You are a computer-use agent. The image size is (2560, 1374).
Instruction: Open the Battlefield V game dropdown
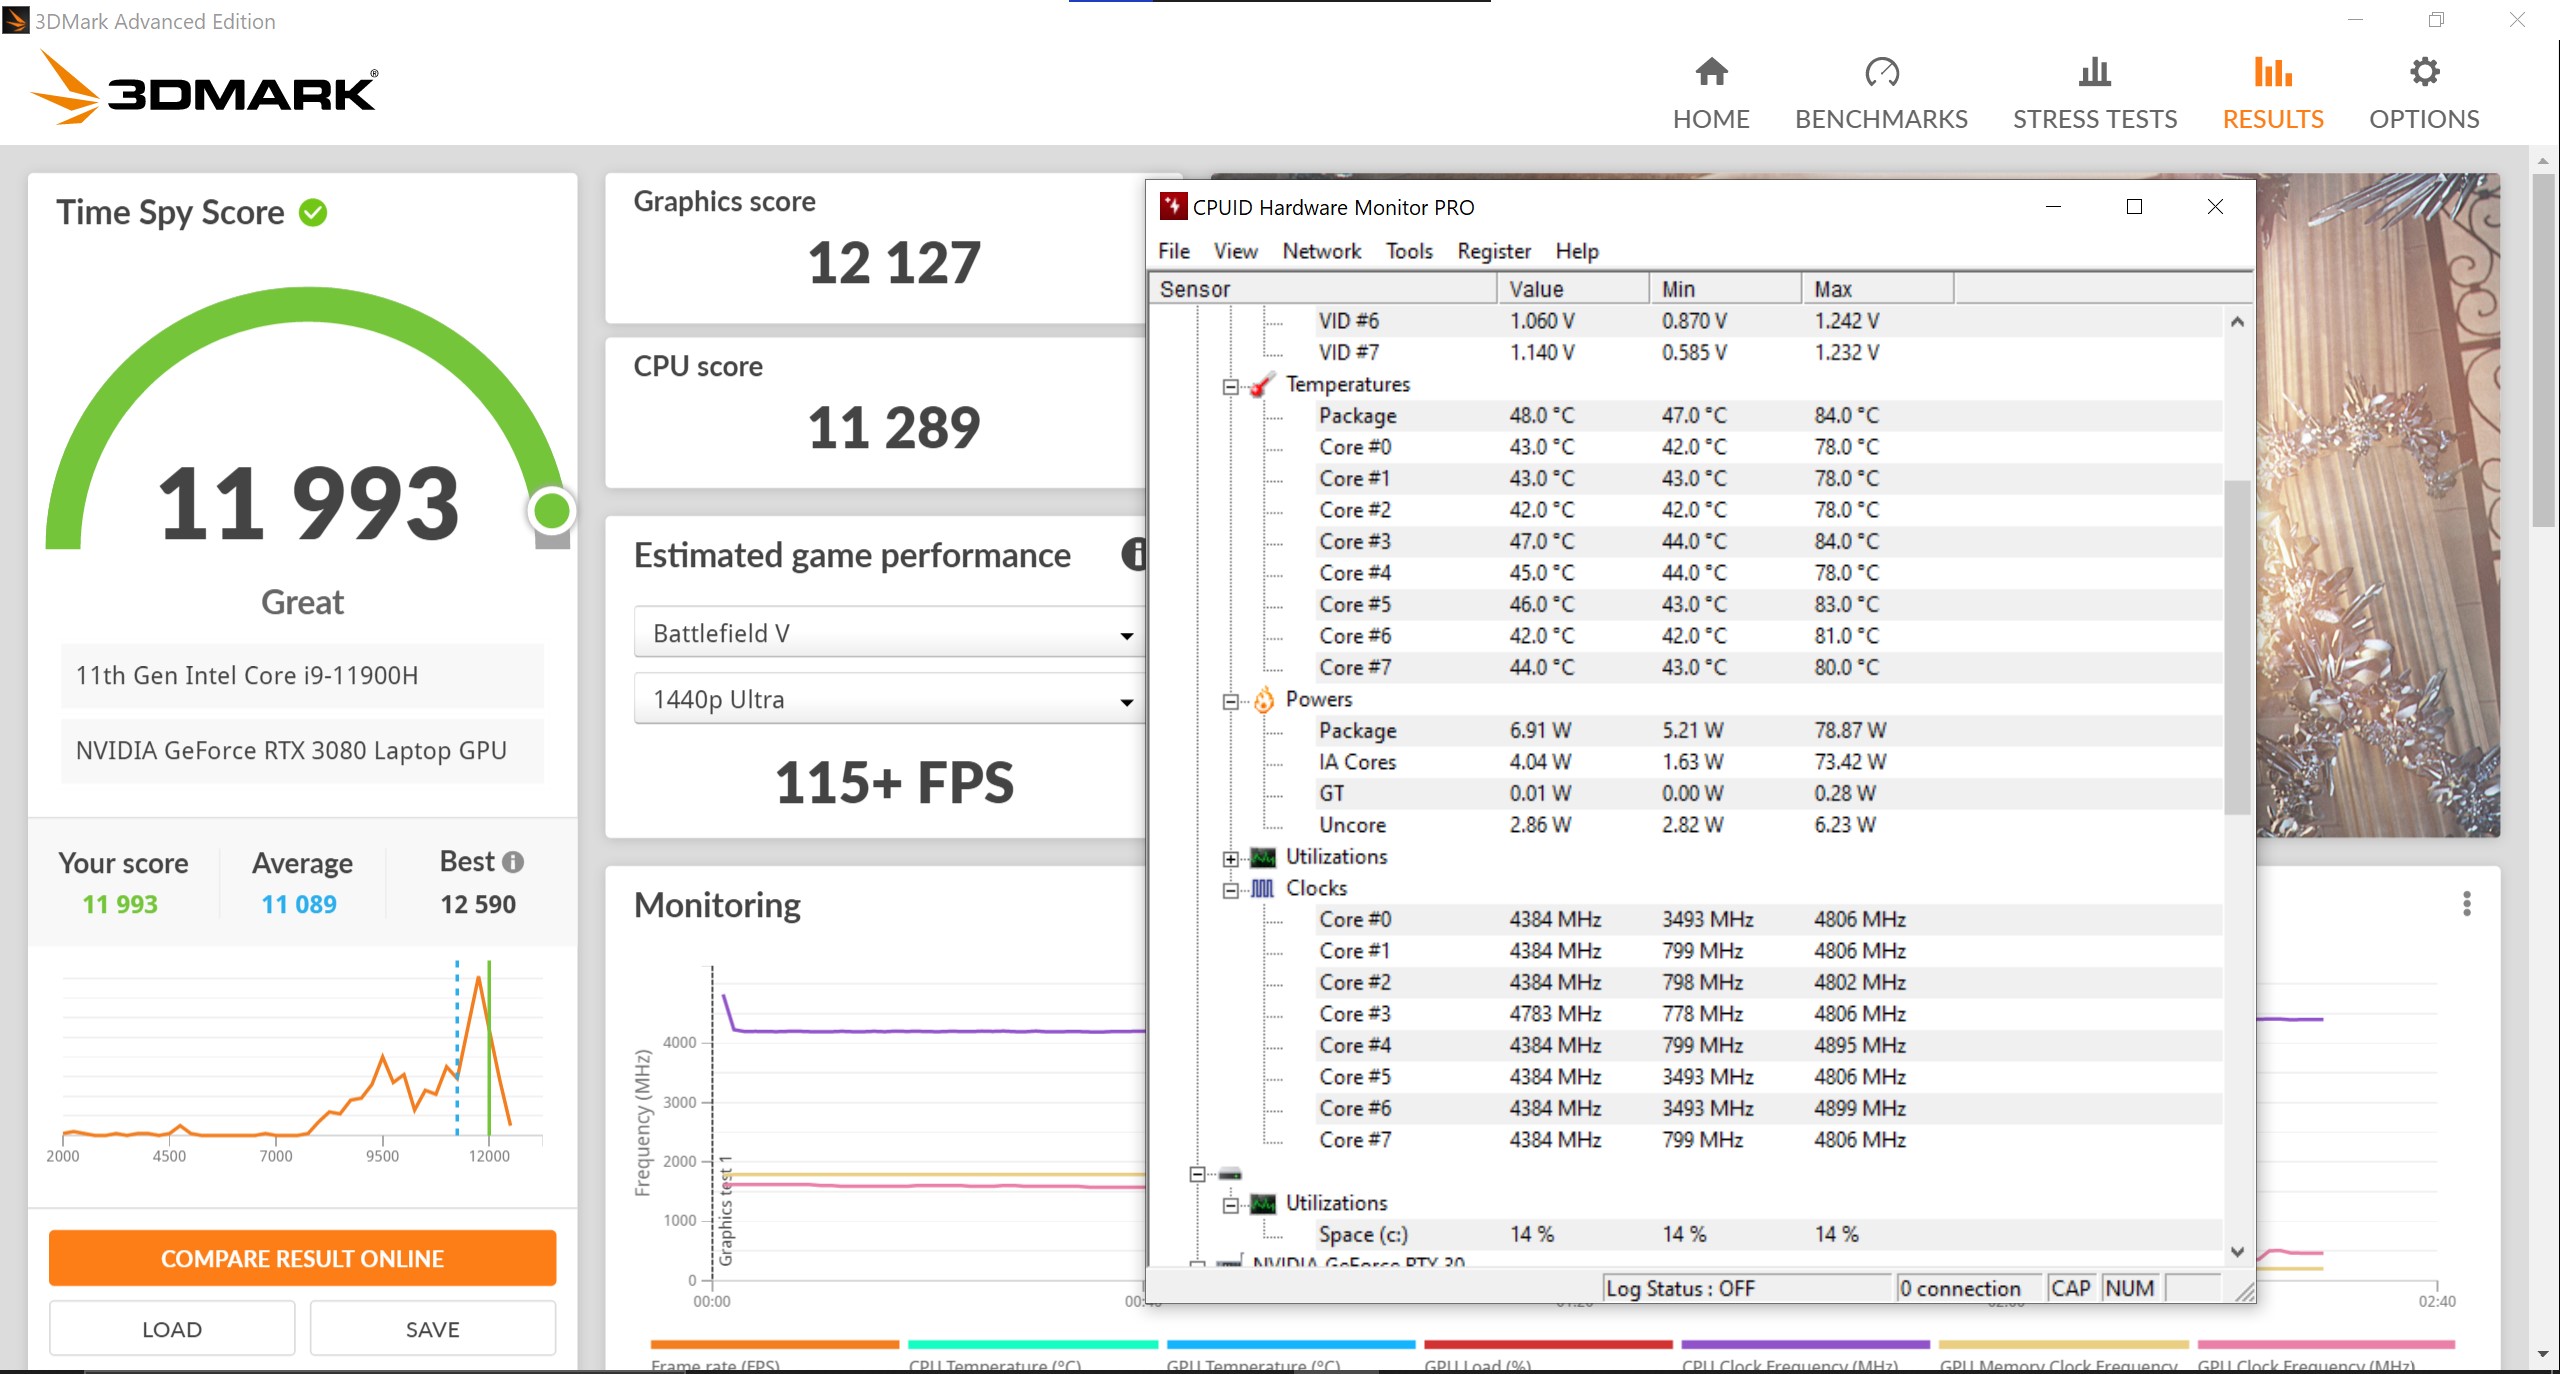(x=888, y=633)
